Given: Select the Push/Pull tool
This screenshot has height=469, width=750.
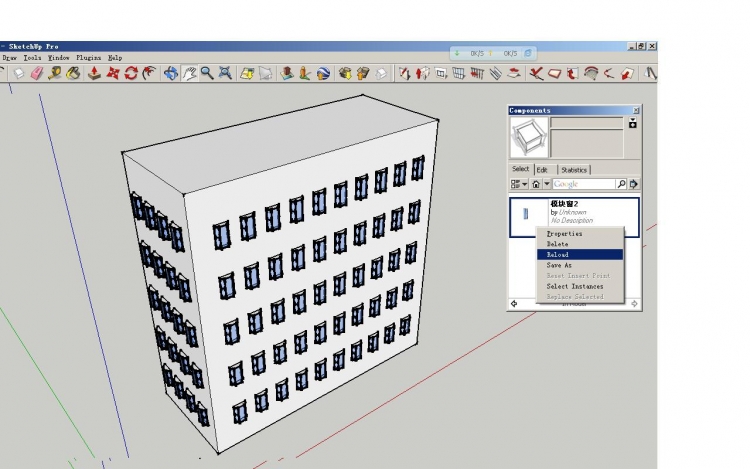Looking at the screenshot, I should (x=94, y=73).
